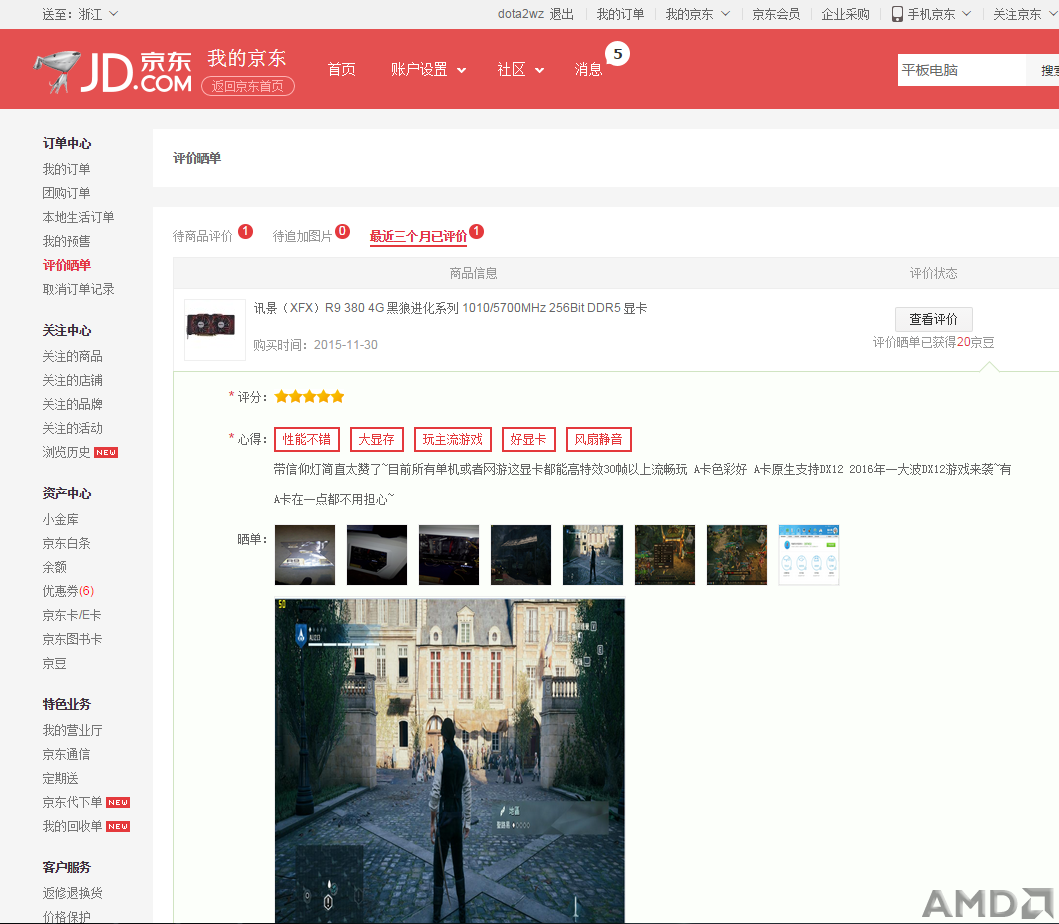Open 返修退换货 in the sidebar
Image resolution: width=1059 pixels, height=924 pixels.
(x=72, y=893)
